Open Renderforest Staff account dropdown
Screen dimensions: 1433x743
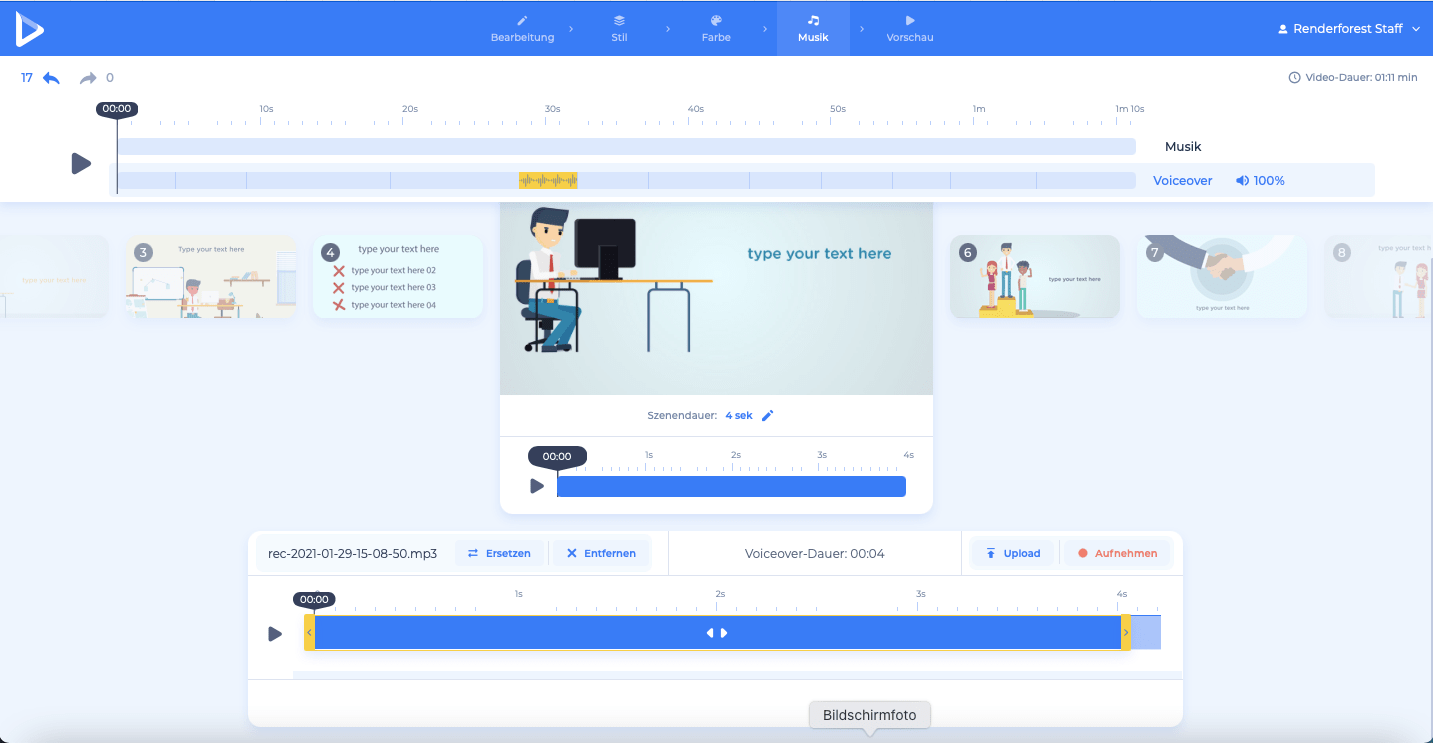[x=1348, y=29]
